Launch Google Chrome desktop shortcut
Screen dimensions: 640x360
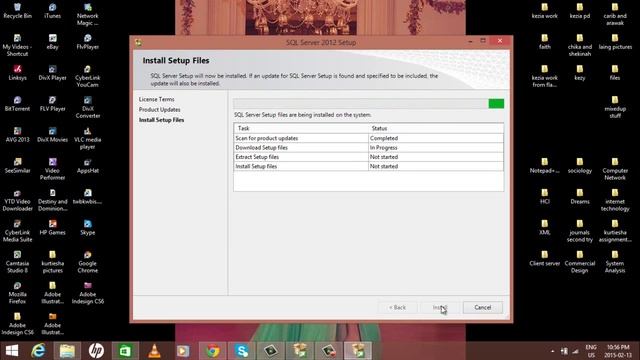point(87,262)
